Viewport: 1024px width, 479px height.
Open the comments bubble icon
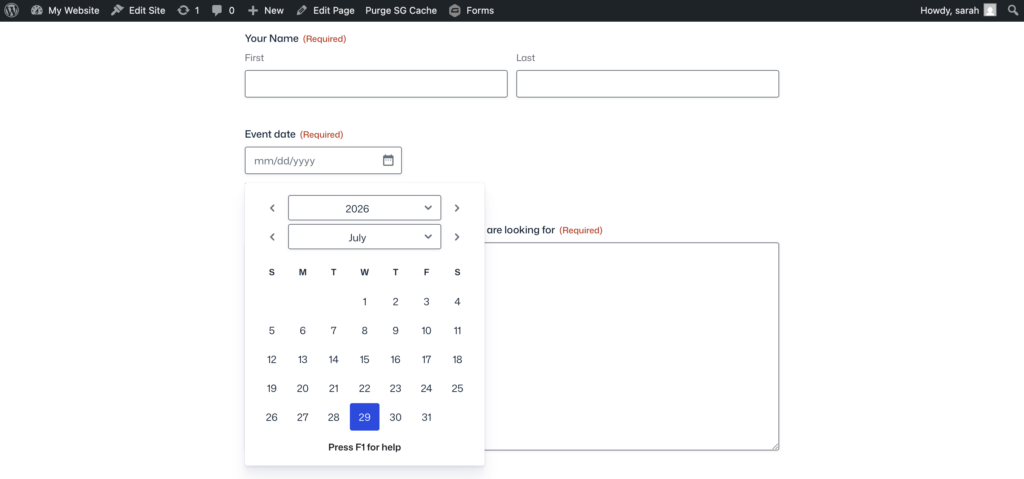pyautogui.click(x=217, y=11)
